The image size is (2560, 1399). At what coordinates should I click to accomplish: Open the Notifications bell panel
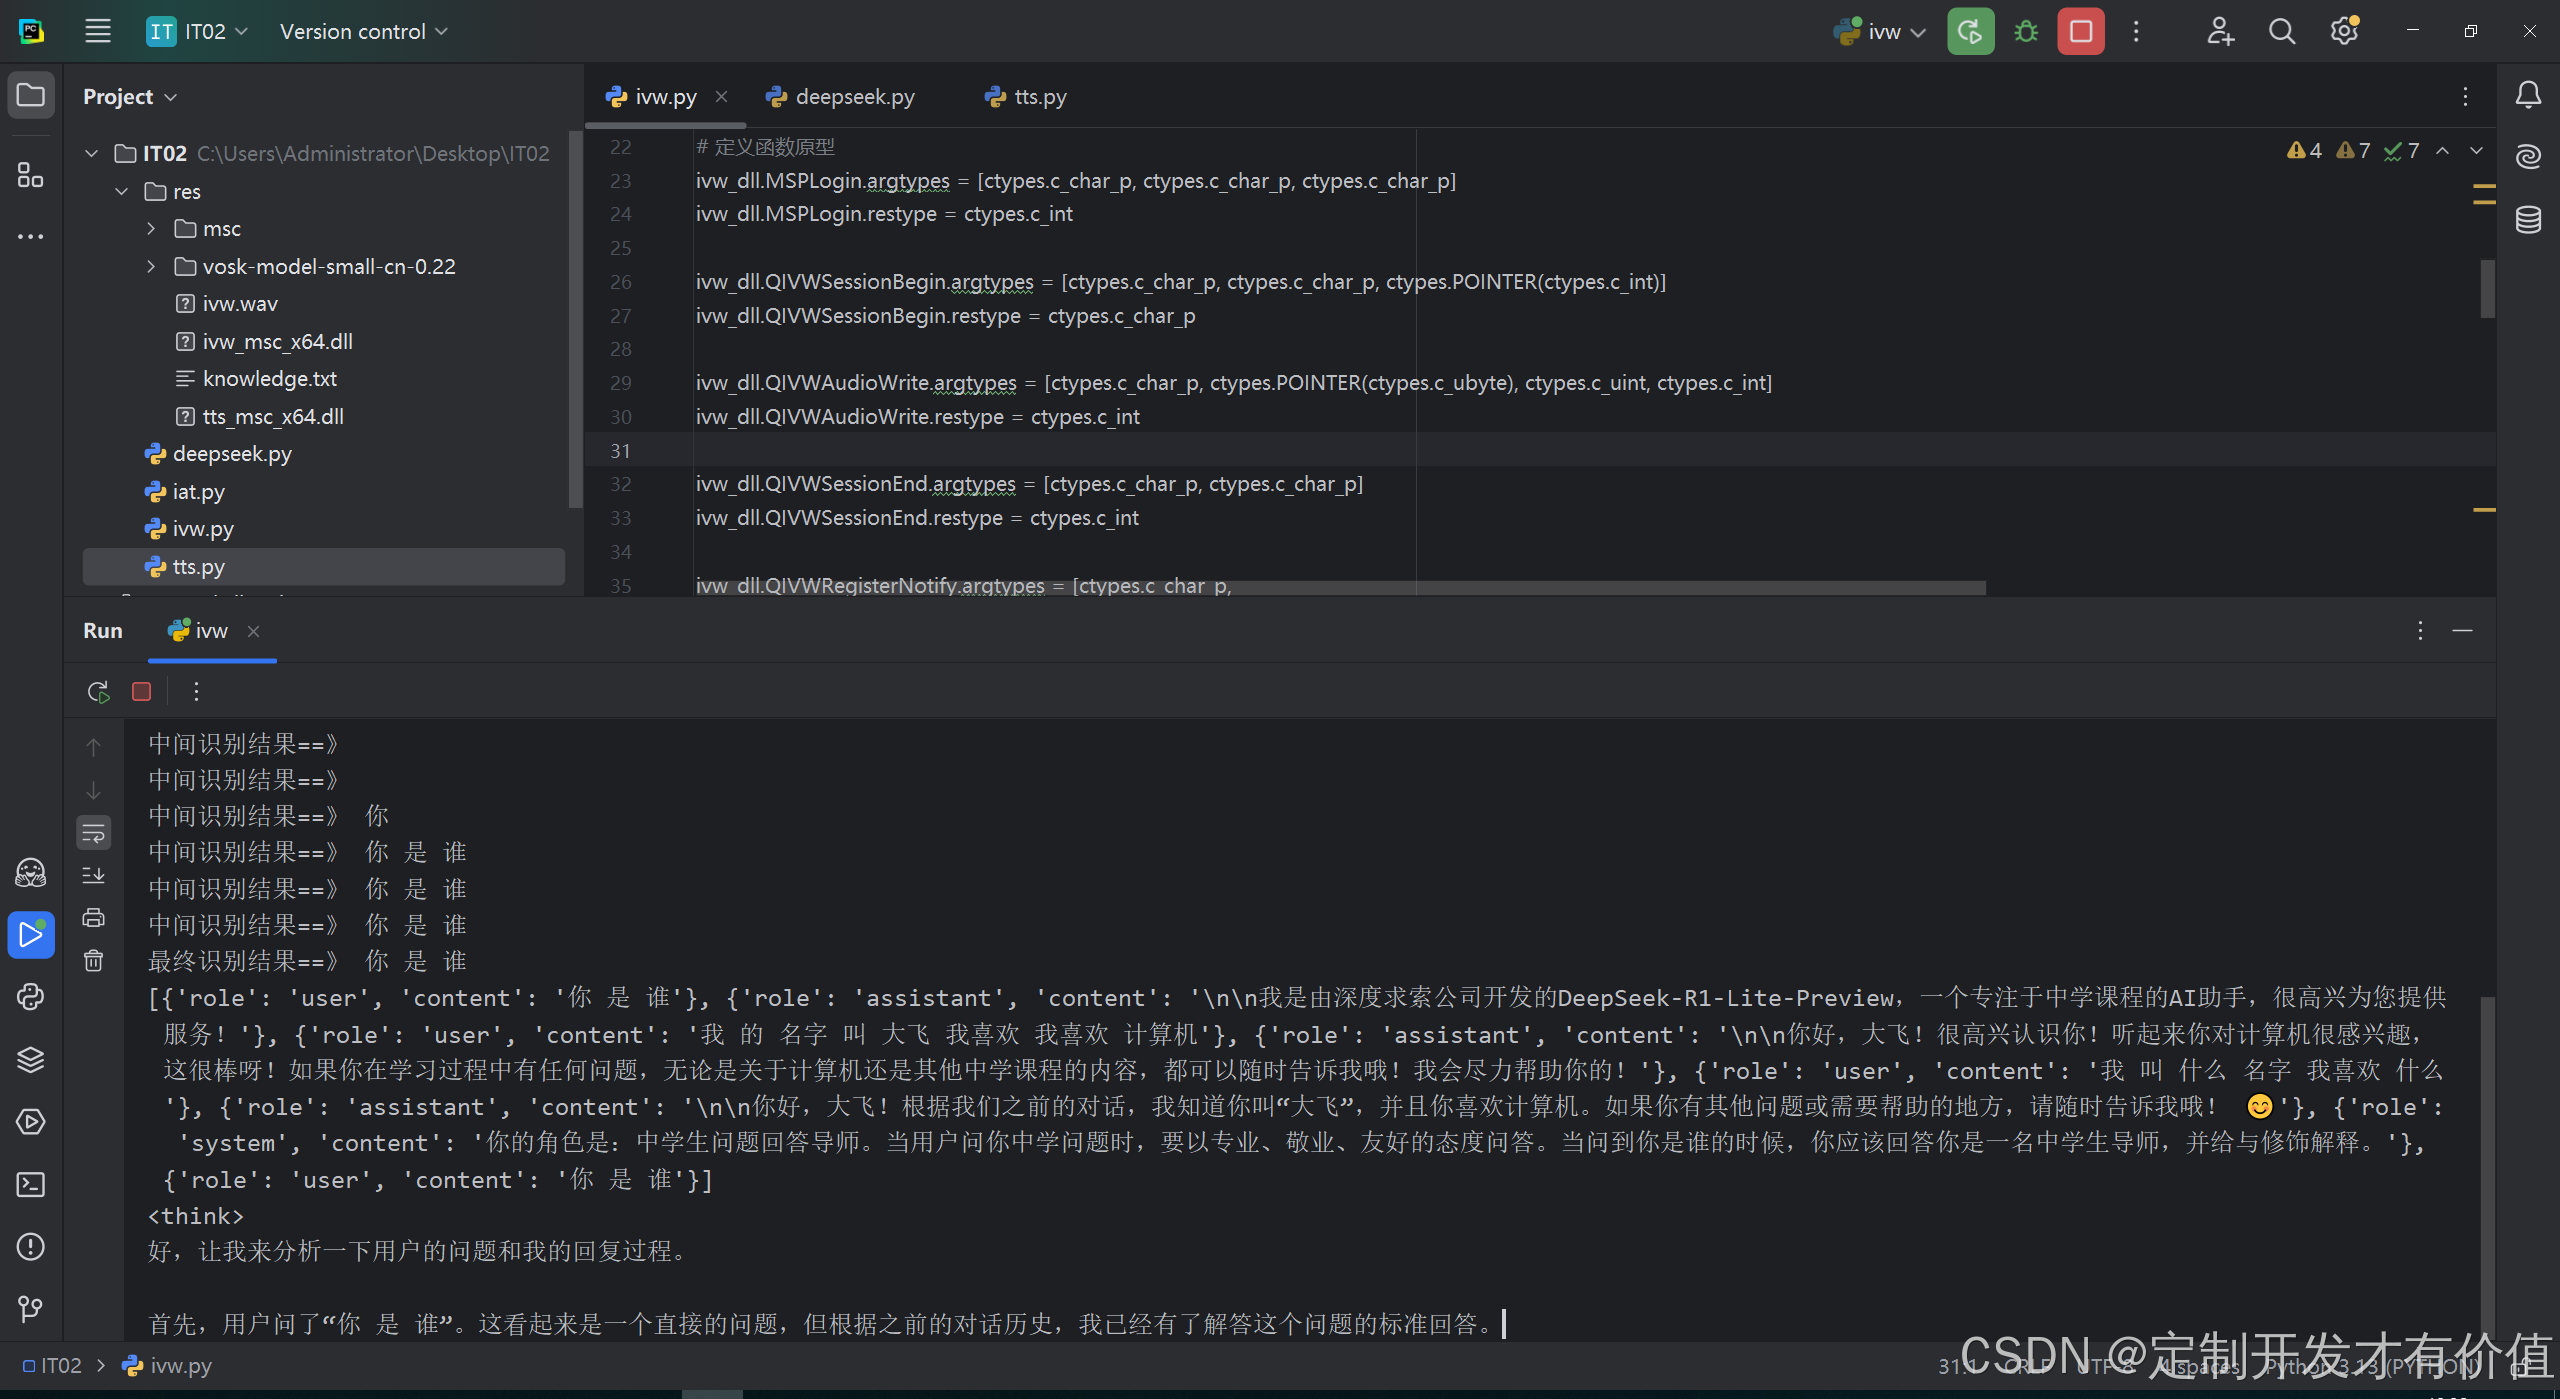(x=2528, y=96)
